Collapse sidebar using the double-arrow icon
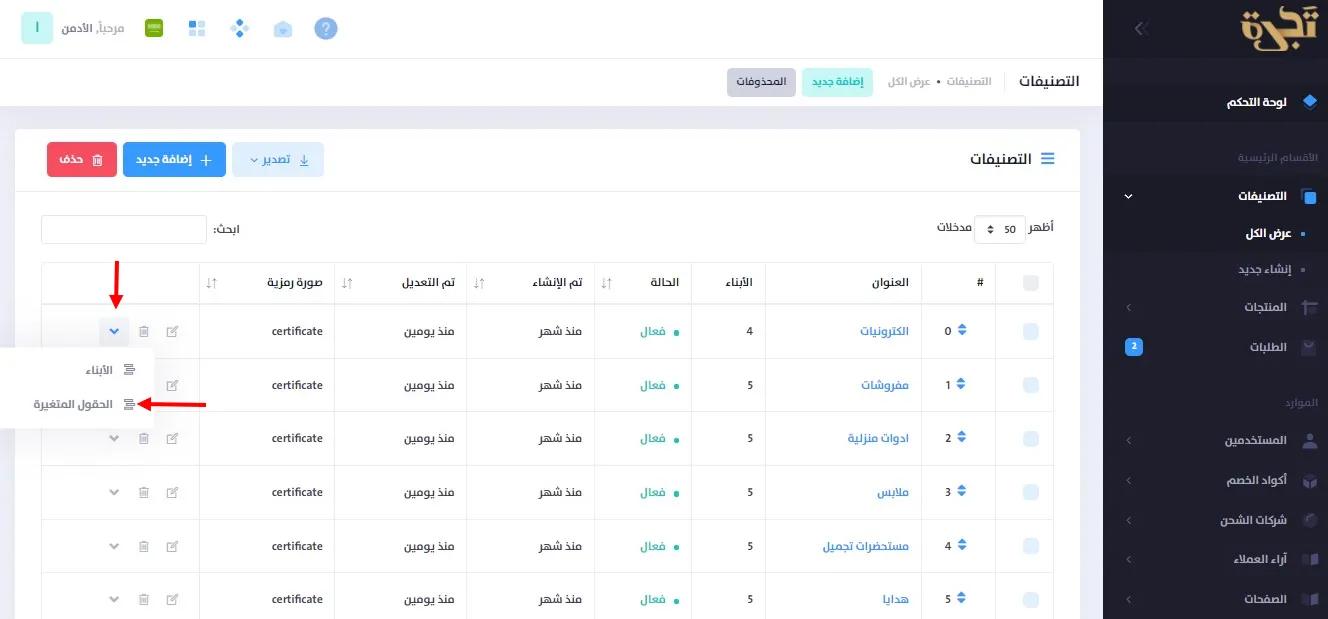Screen dimensions: 1328x619 (x=1141, y=29)
